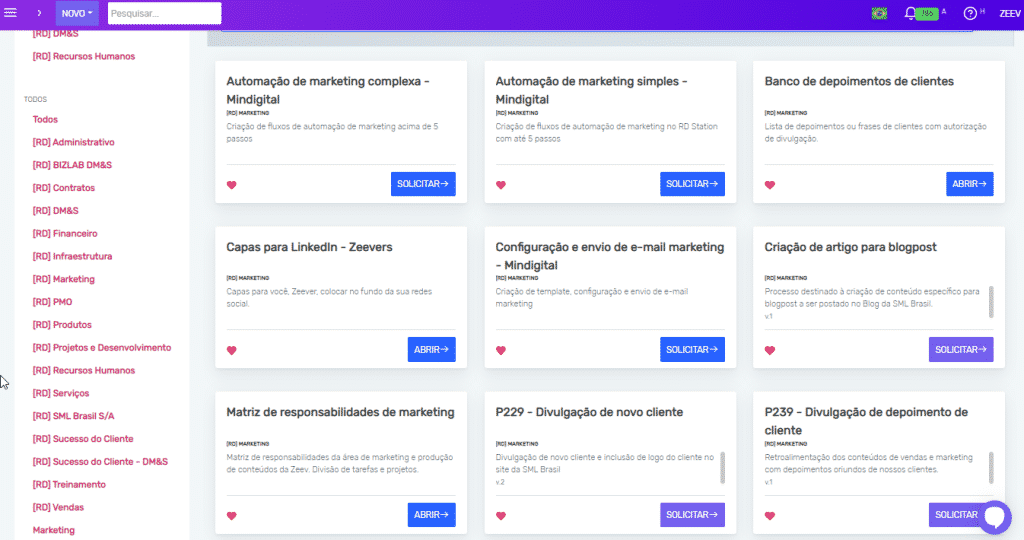Select [RD] SML Brasil S/A category
1024x540 pixels.
[x=73, y=416]
